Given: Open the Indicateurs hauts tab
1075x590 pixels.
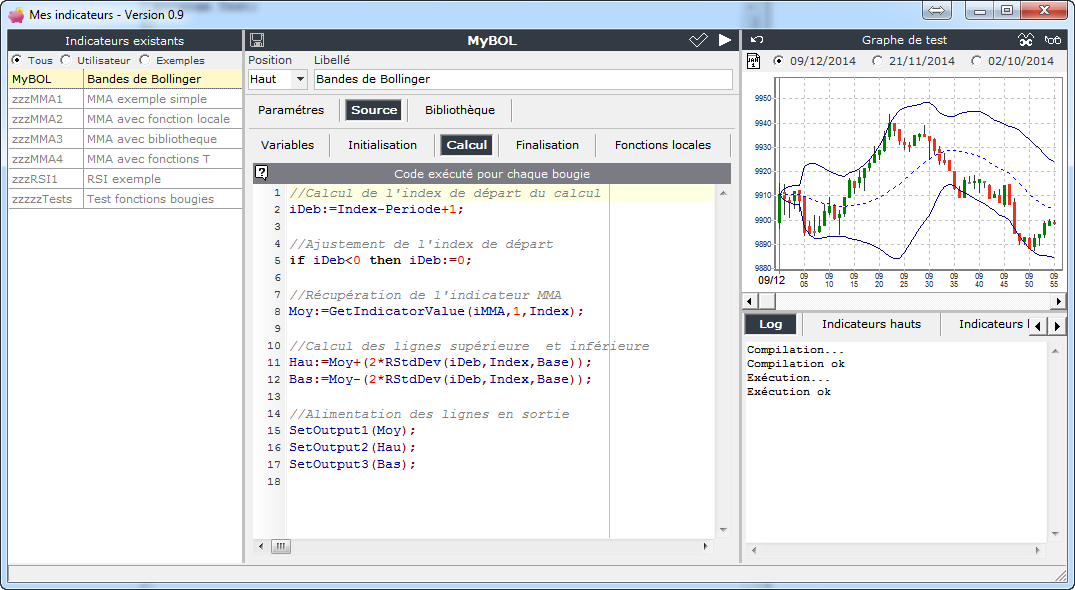Looking at the screenshot, I should [870, 324].
